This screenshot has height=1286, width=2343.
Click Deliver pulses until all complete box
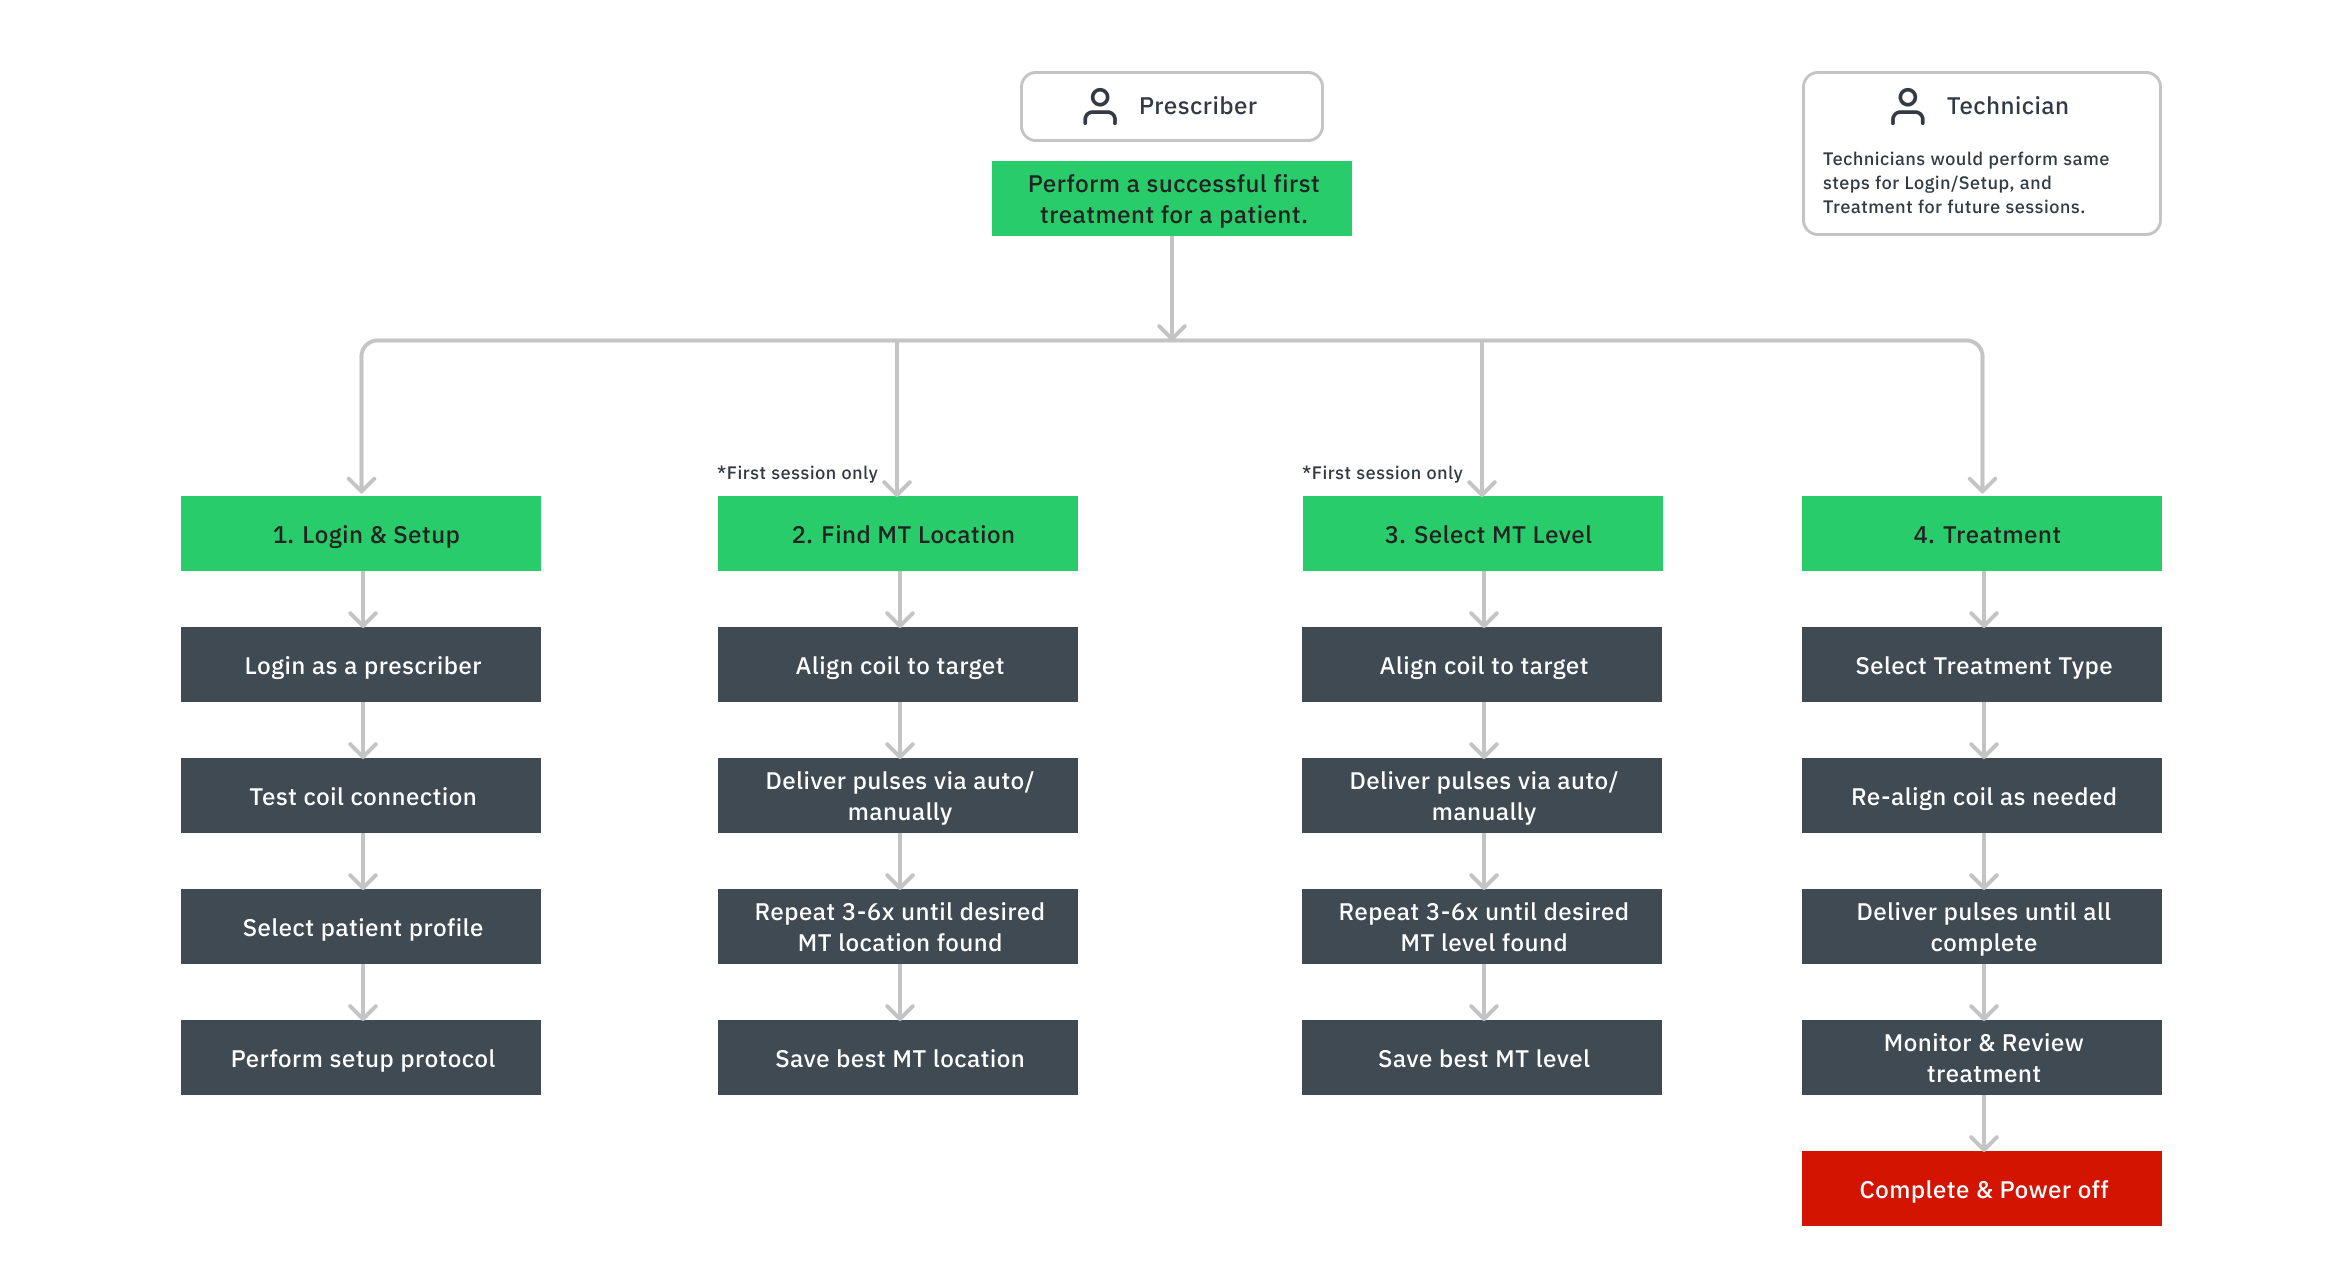point(1981,927)
